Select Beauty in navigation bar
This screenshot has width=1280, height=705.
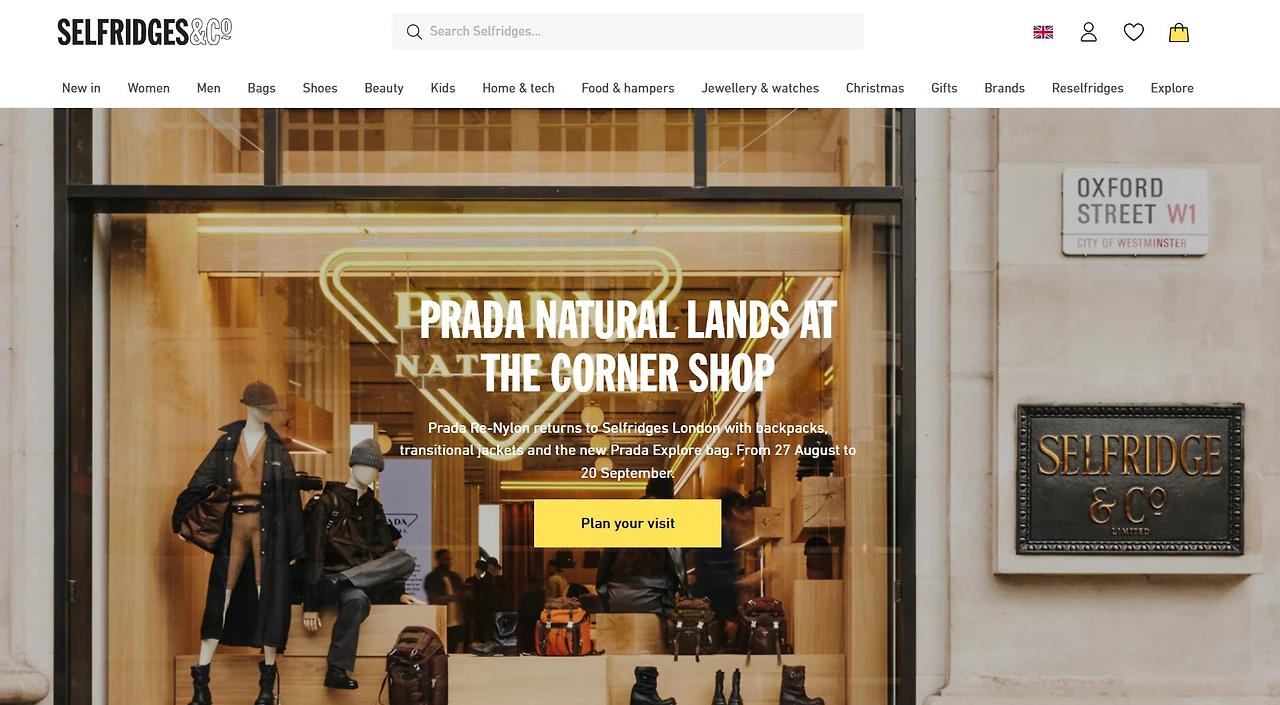click(384, 88)
